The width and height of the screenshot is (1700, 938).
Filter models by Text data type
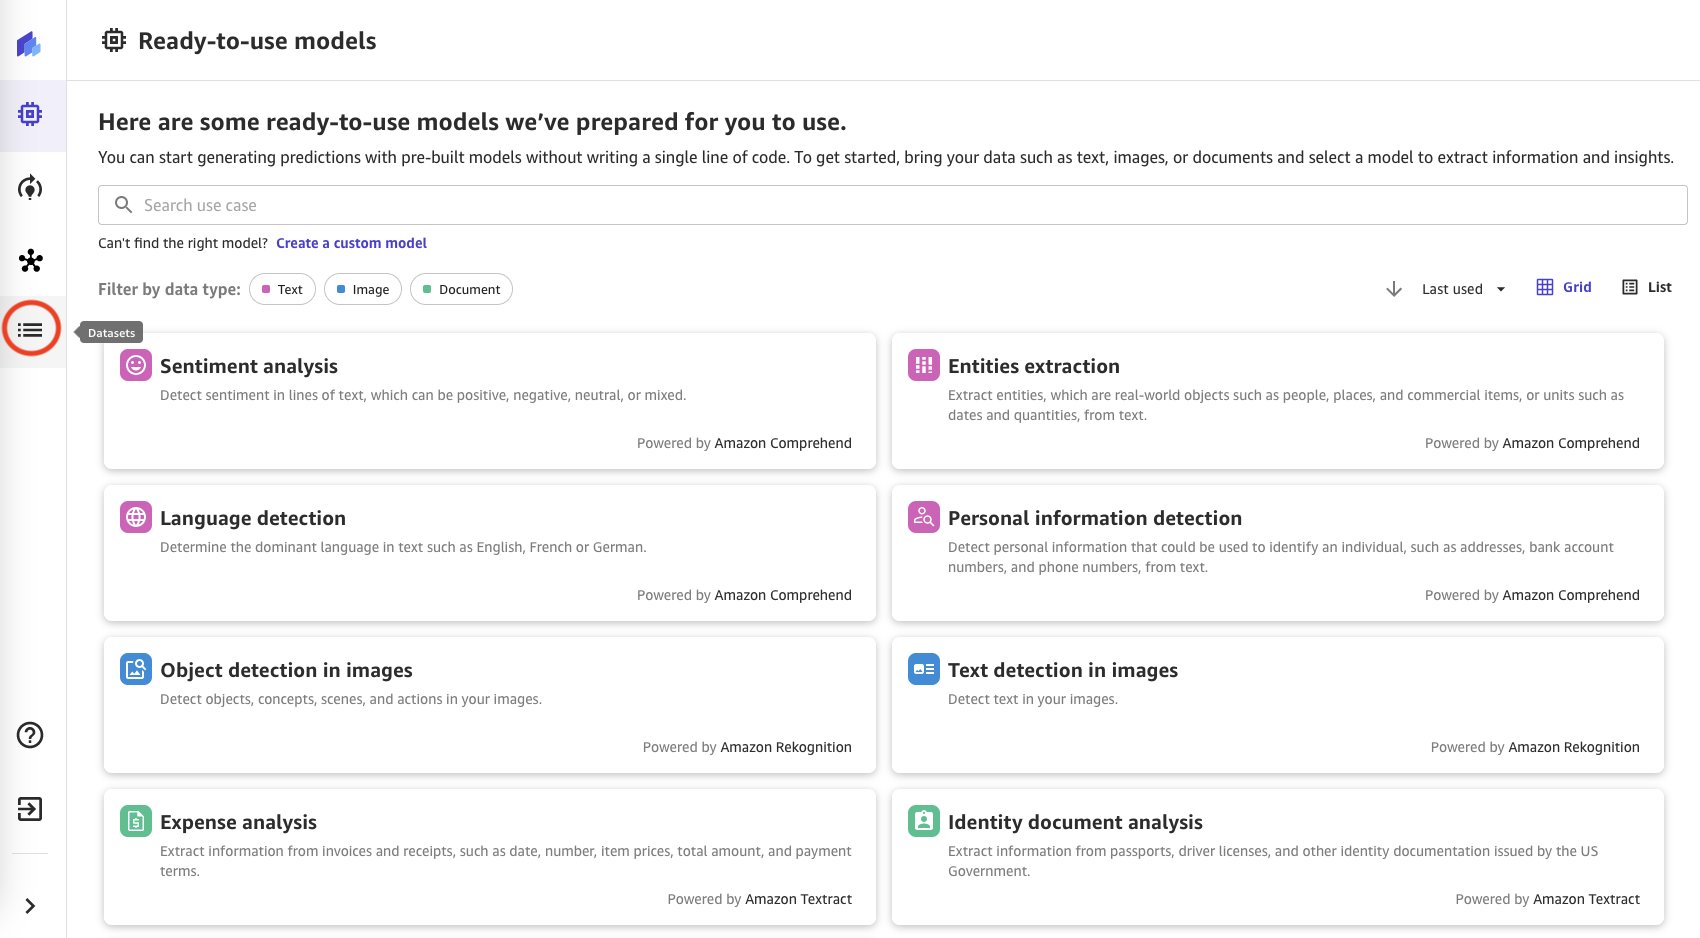pyautogui.click(x=282, y=289)
